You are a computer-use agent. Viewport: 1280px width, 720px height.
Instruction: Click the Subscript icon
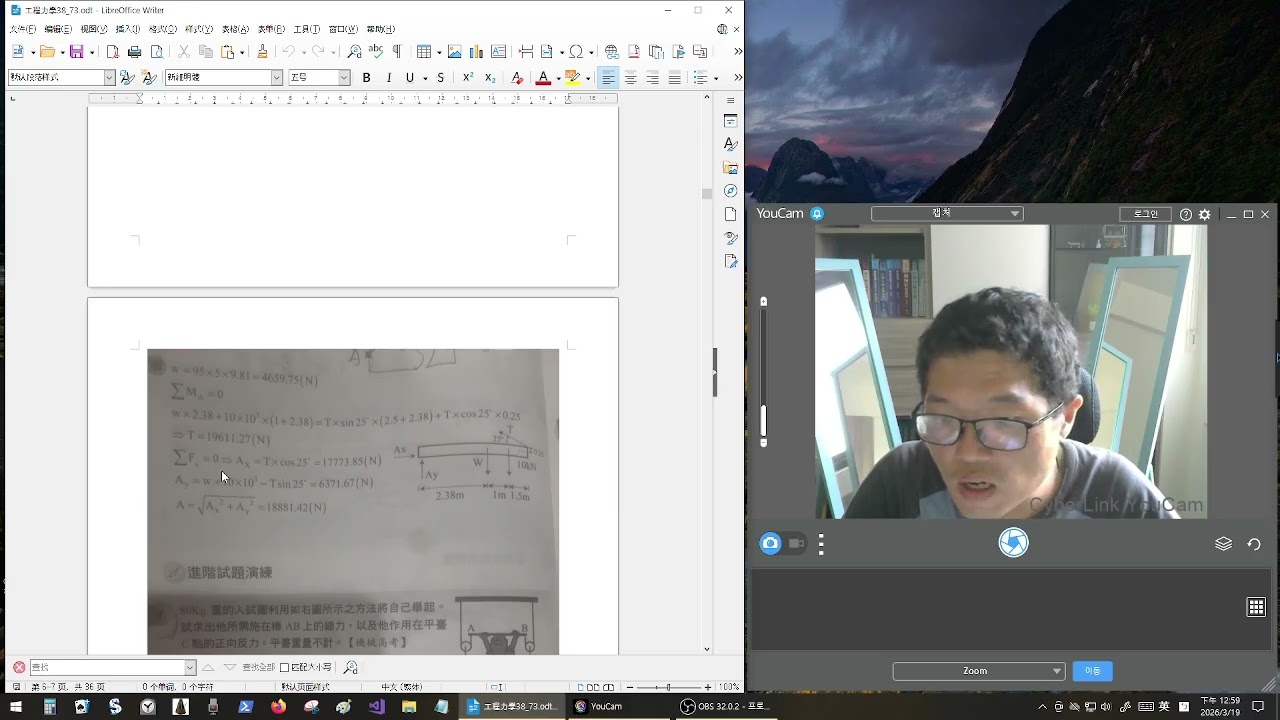490,78
